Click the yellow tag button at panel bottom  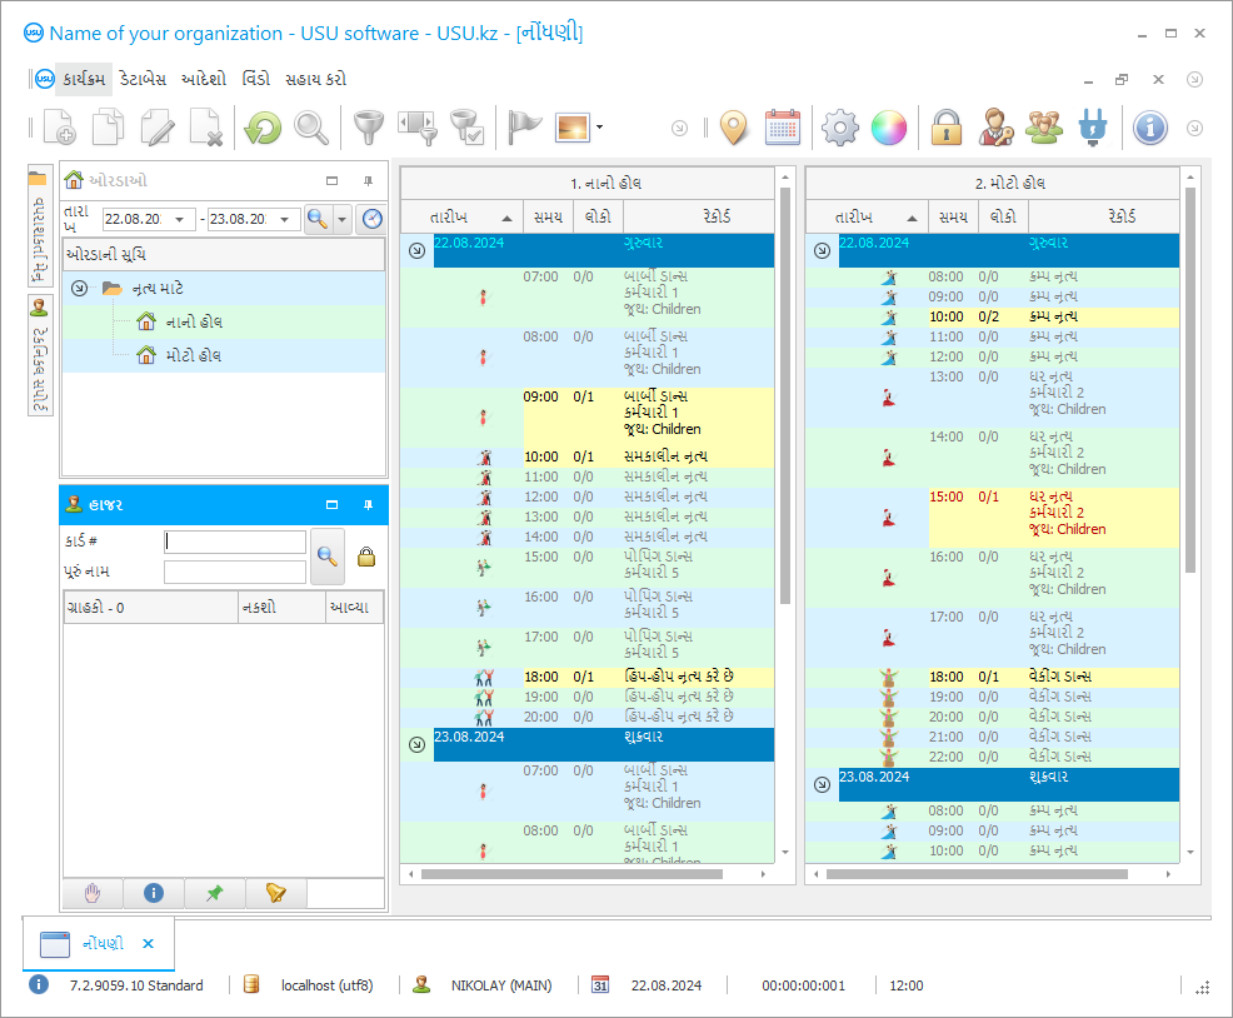pyautogui.click(x=276, y=893)
